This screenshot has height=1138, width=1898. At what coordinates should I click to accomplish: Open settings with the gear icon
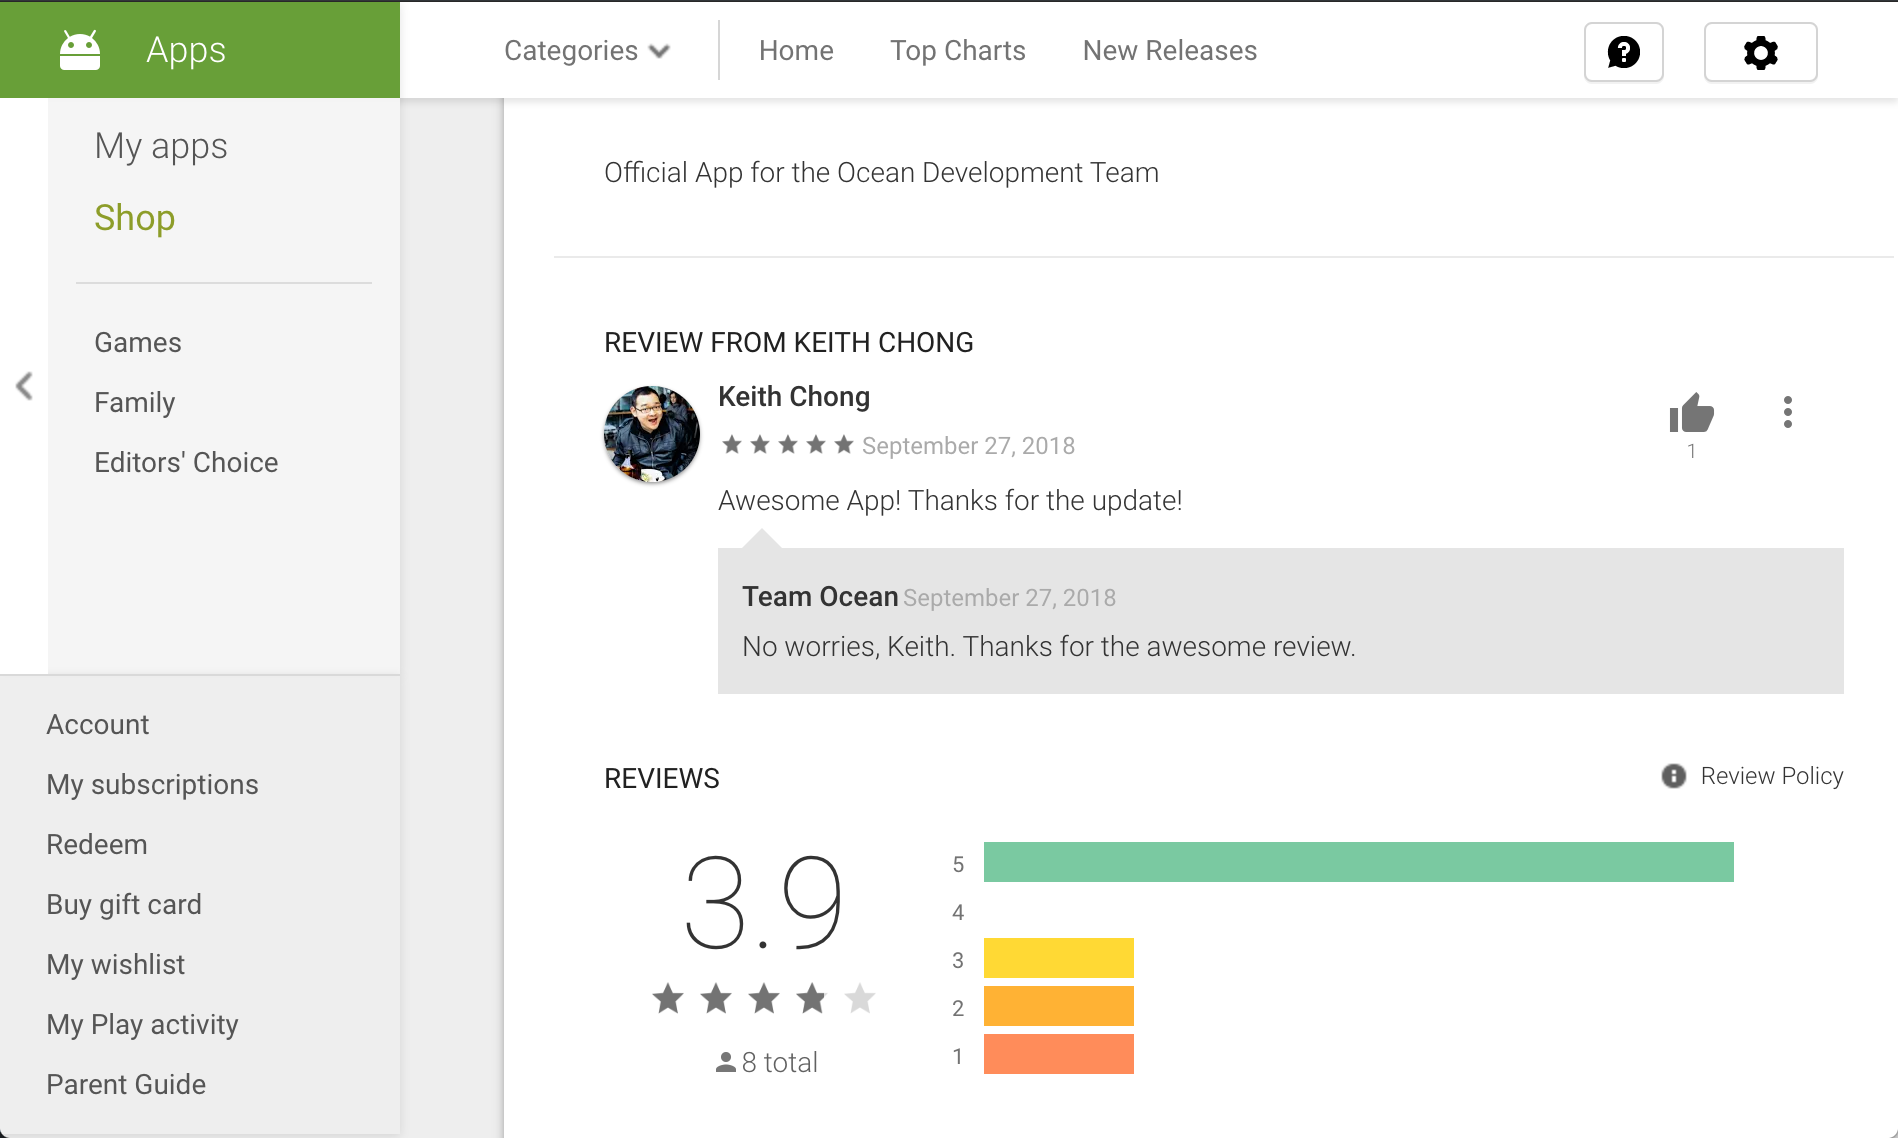[1760, 52]
